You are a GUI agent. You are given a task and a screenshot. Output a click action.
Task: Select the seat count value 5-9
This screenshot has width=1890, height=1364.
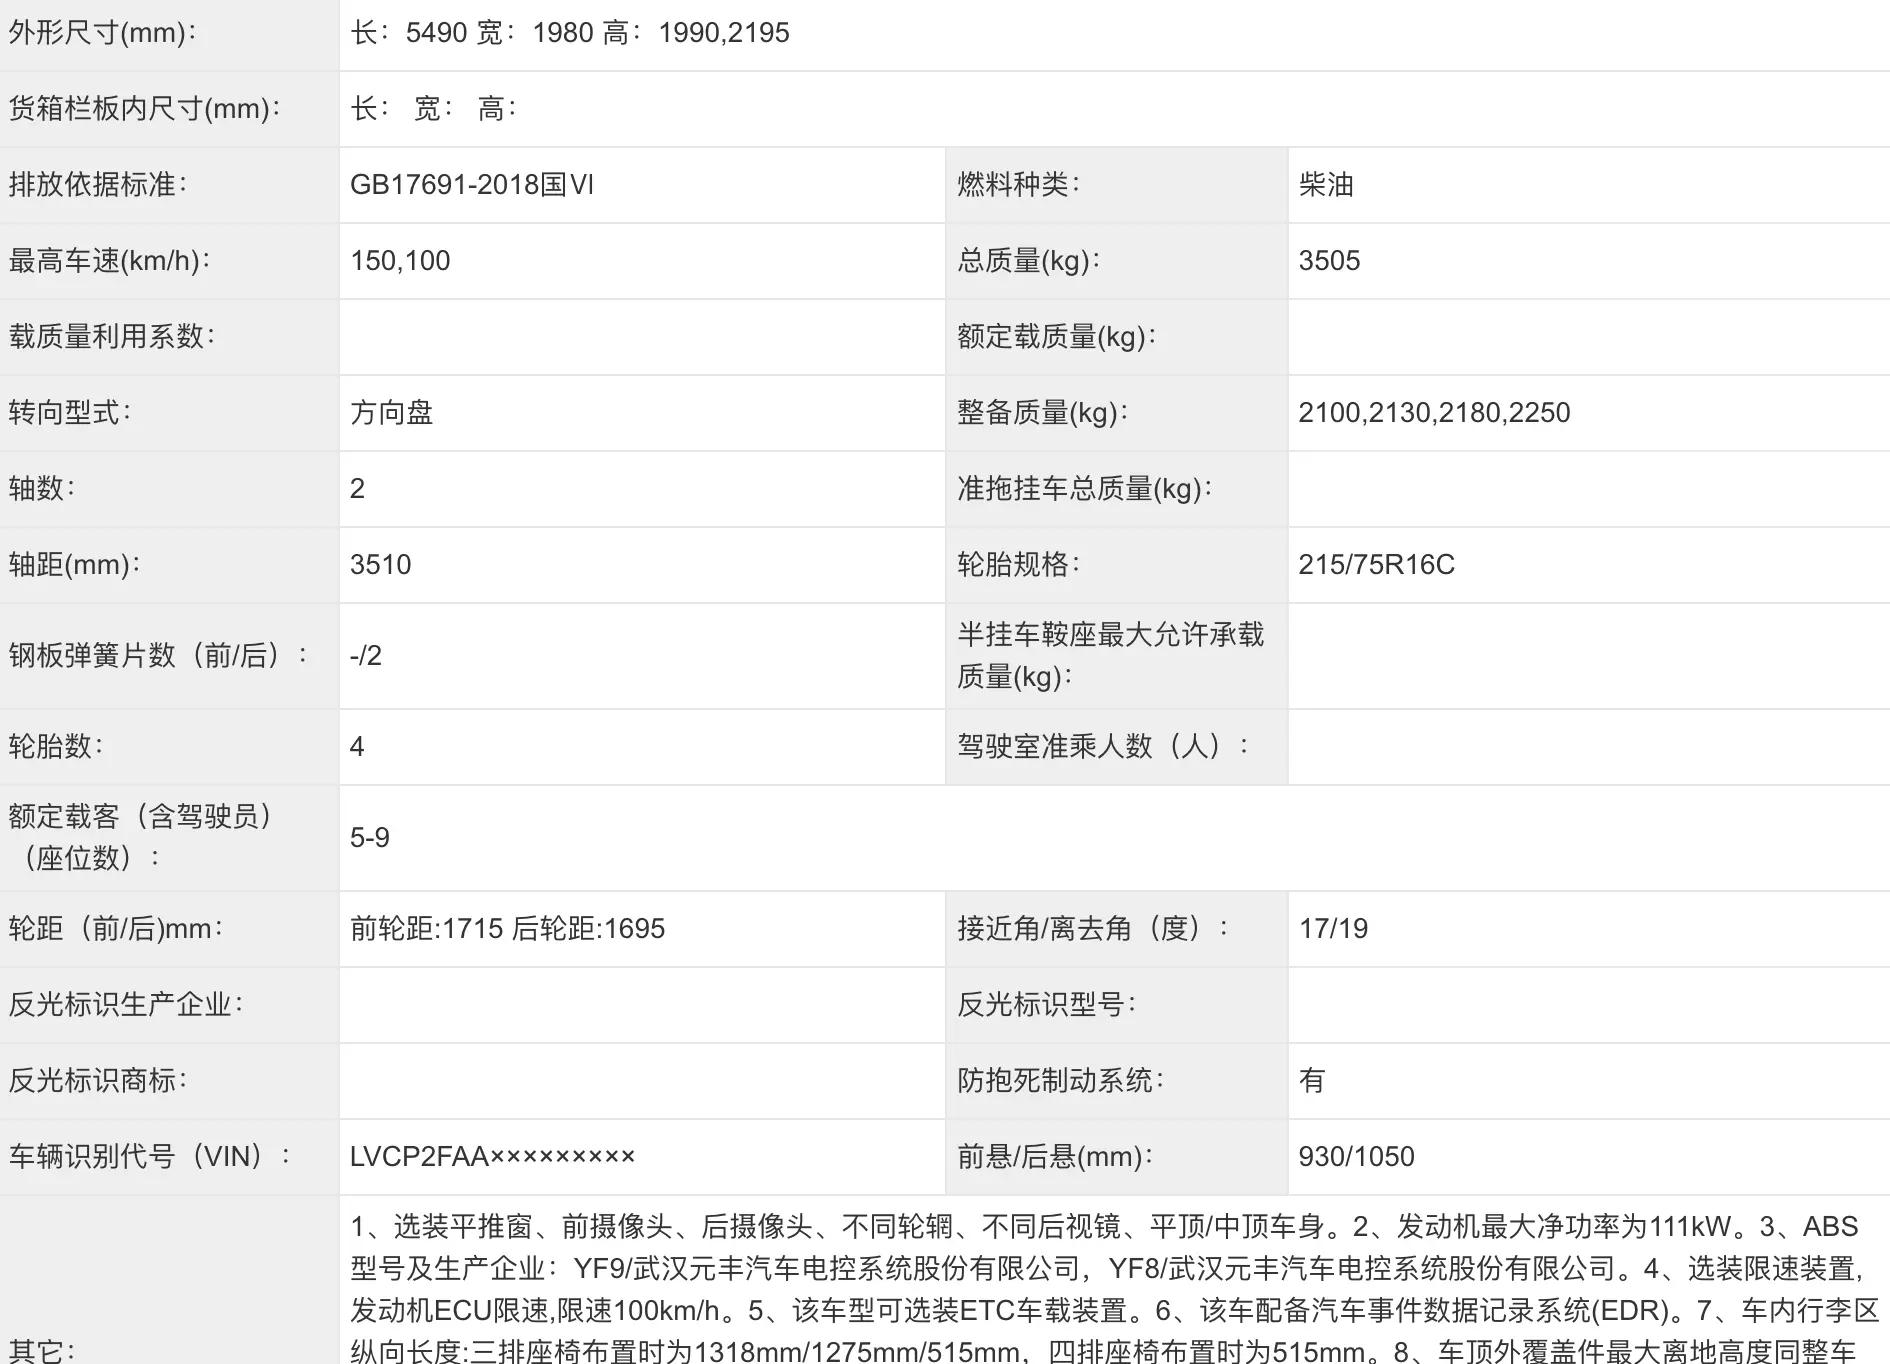pyautogui.click(x=370, y=838)
